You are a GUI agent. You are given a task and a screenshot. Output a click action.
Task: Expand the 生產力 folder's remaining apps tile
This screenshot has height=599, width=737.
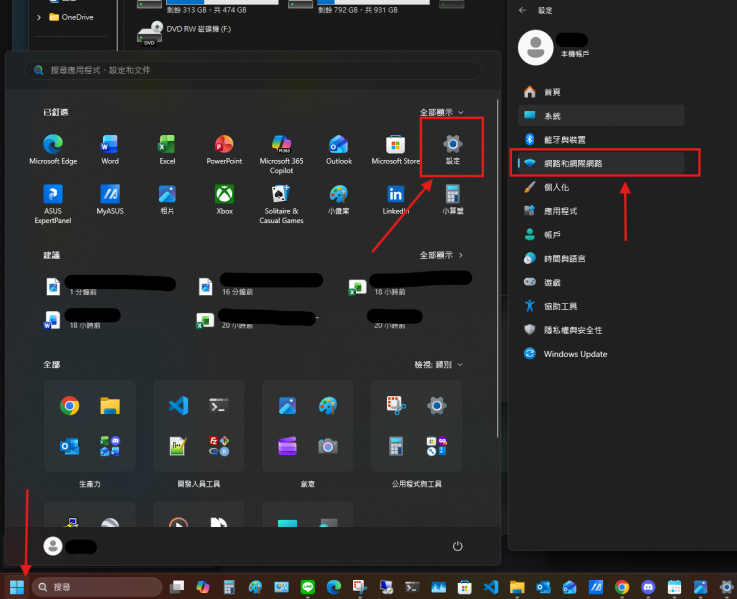tap(110, 446)
